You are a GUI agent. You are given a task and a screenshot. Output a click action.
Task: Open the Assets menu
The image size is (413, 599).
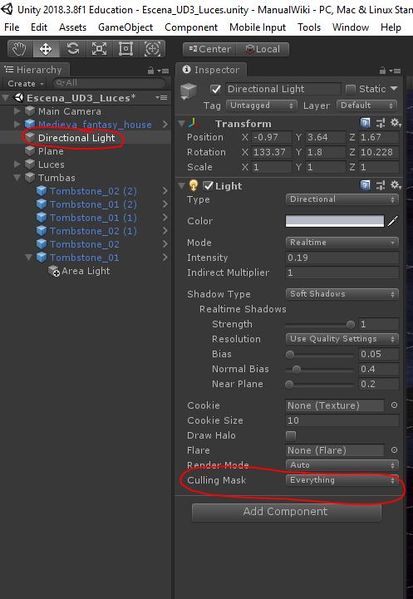coord(73,28)
